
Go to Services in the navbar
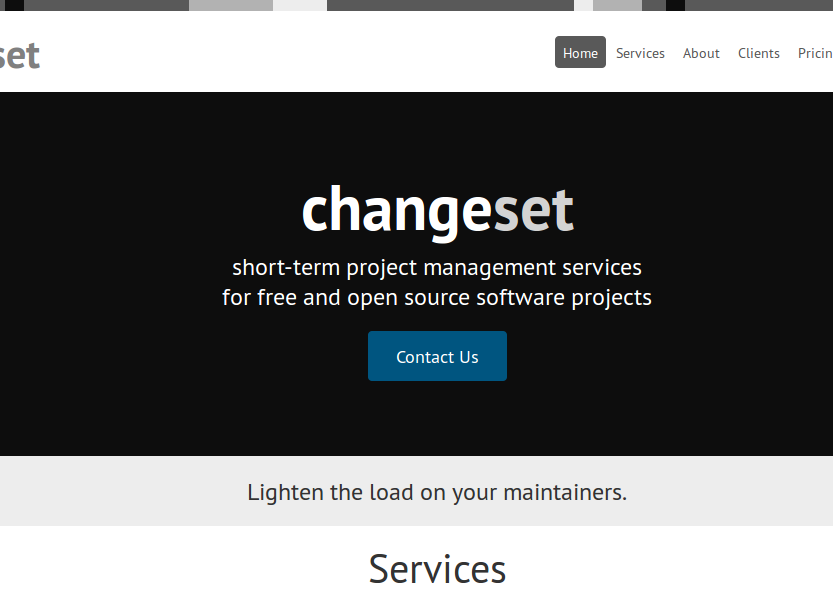point(640,53)
